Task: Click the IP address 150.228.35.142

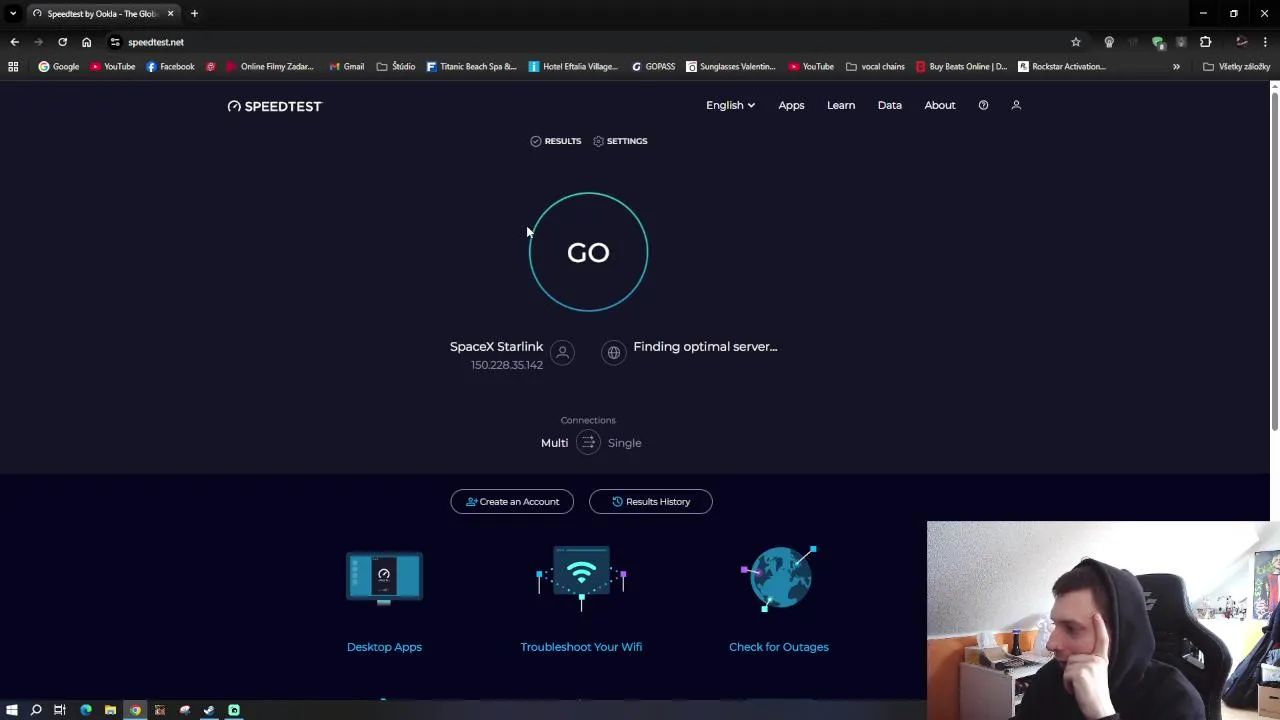Action: pos(507,365)
